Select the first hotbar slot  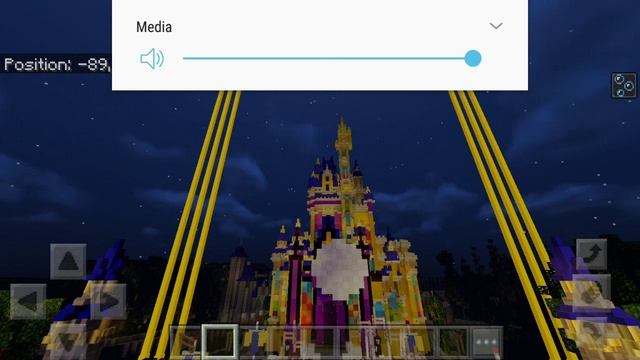pos(186,342)
